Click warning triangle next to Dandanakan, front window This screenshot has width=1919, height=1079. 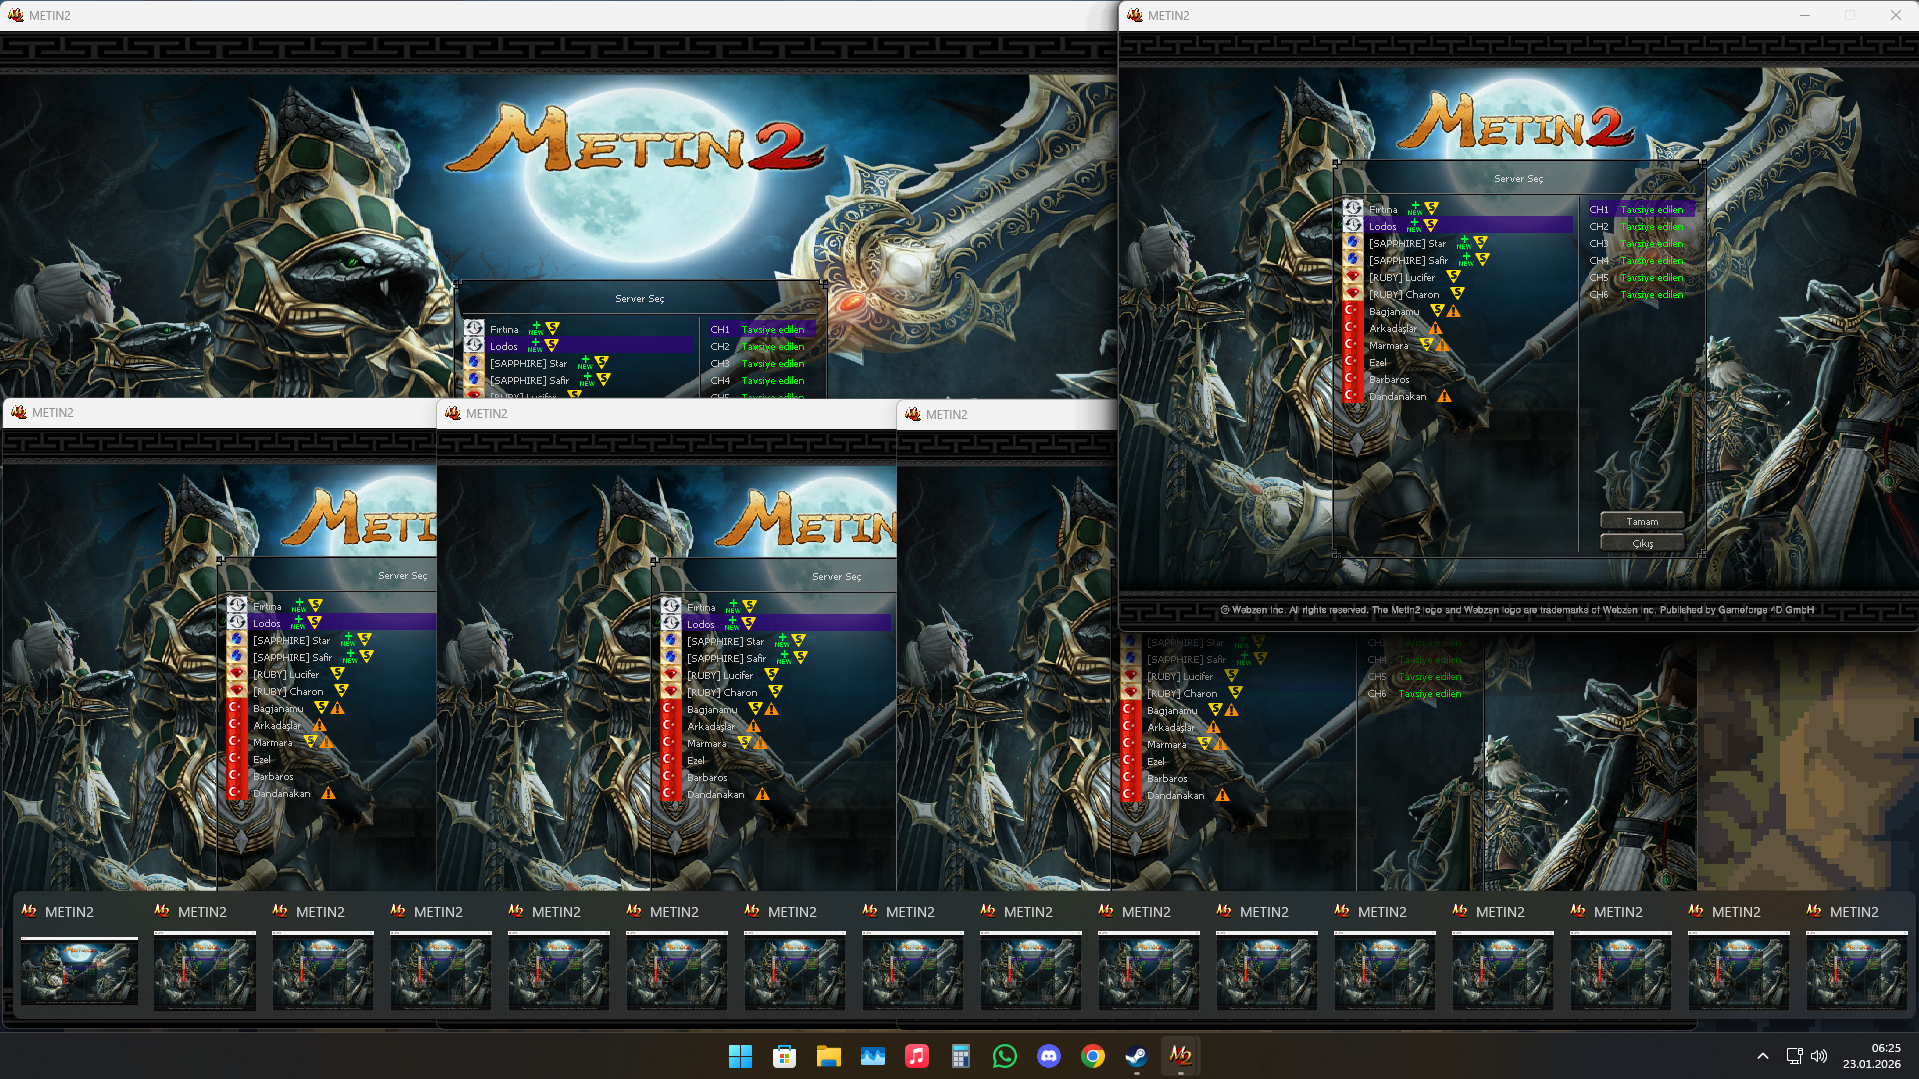coord(1444,396)
